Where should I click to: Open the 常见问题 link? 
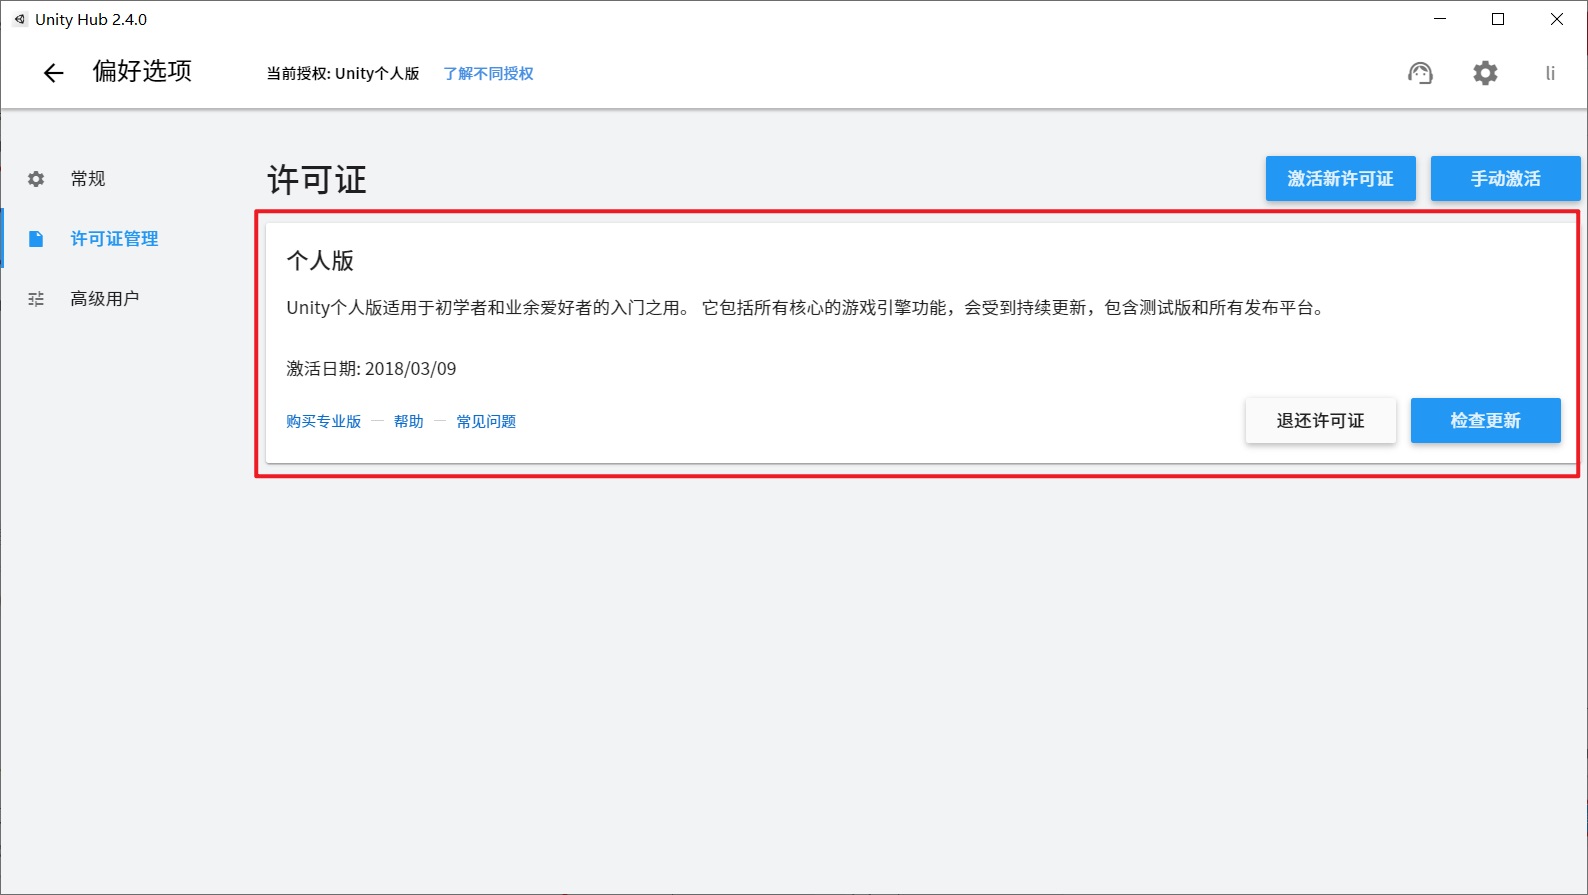(x=486, y=422)
